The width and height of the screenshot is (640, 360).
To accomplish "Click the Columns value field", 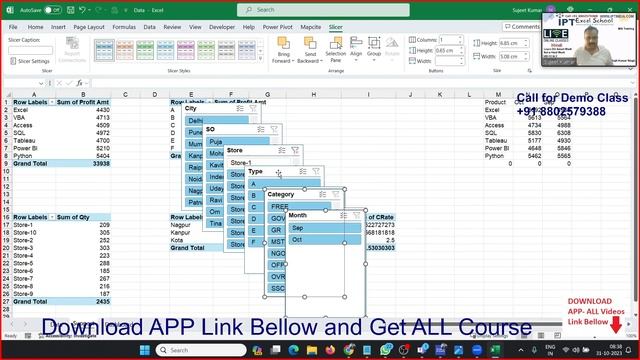I will [448, 40].
